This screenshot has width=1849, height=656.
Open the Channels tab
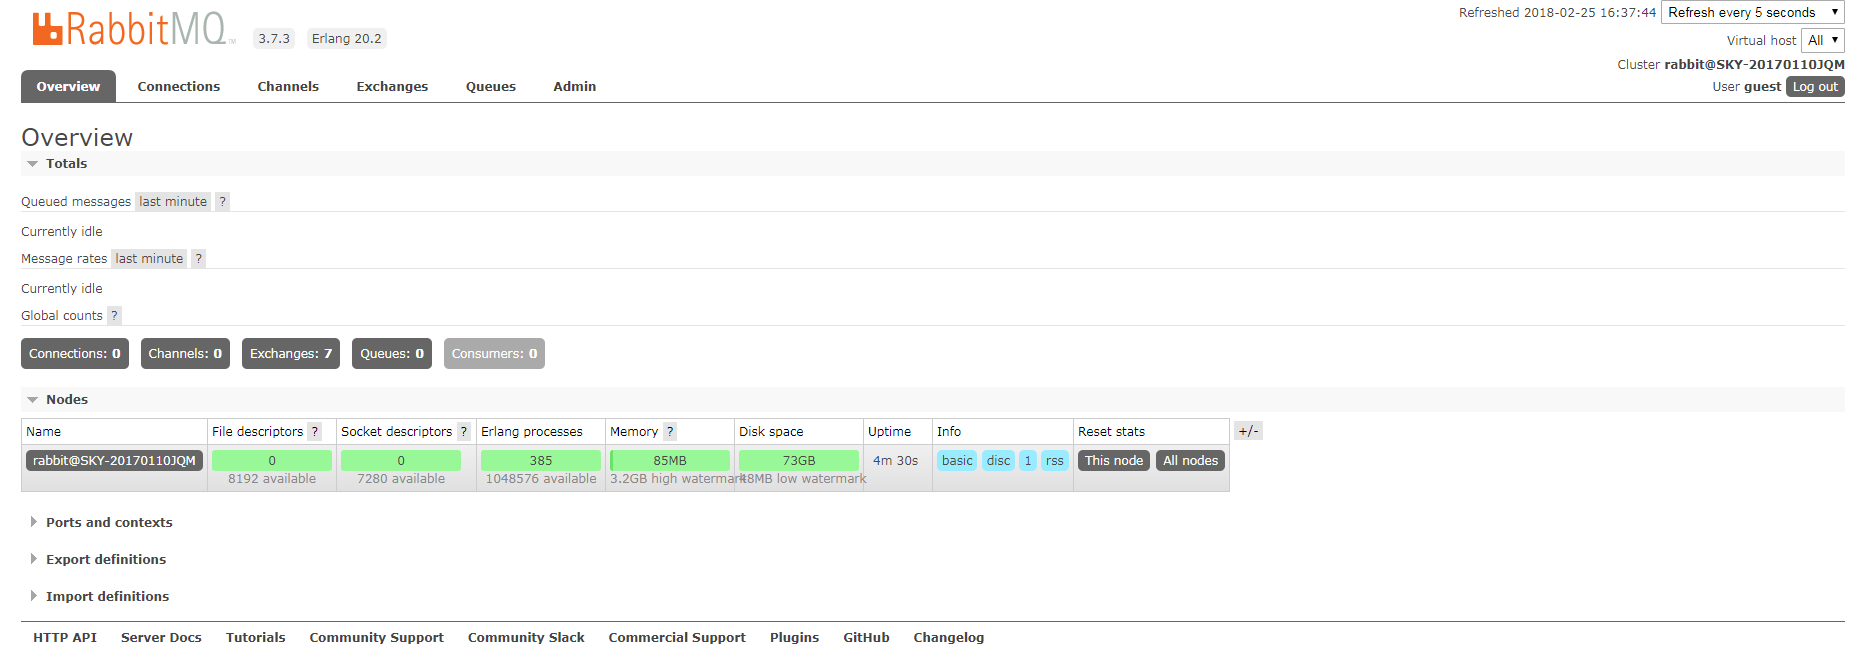pyautogui.click(x=288, y=87)
